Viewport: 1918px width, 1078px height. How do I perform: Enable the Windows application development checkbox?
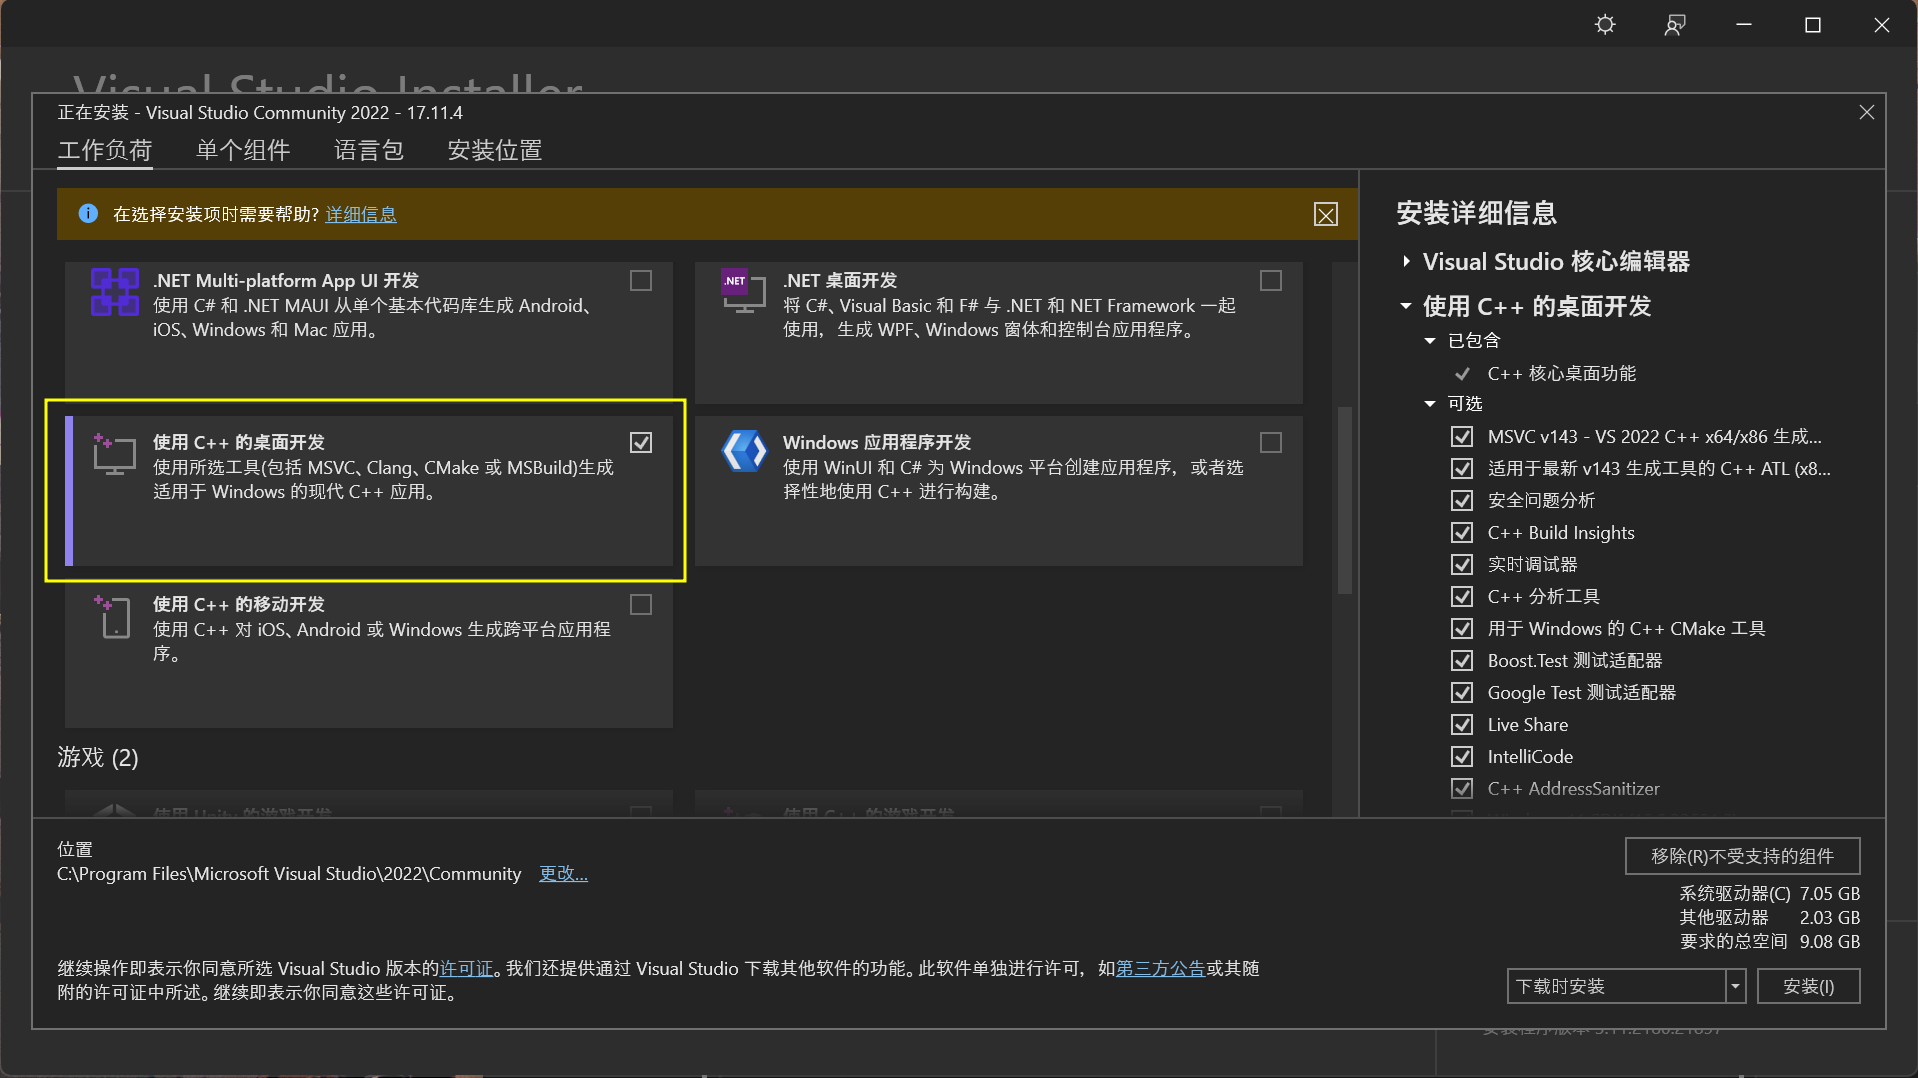coord(1271,443)
